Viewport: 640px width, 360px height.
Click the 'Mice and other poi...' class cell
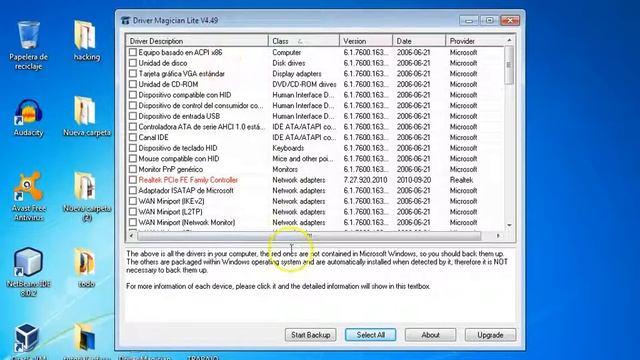click(302, 159)
